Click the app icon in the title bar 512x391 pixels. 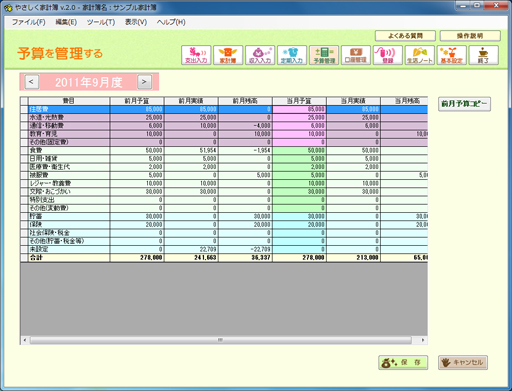(x=8, y=7)
